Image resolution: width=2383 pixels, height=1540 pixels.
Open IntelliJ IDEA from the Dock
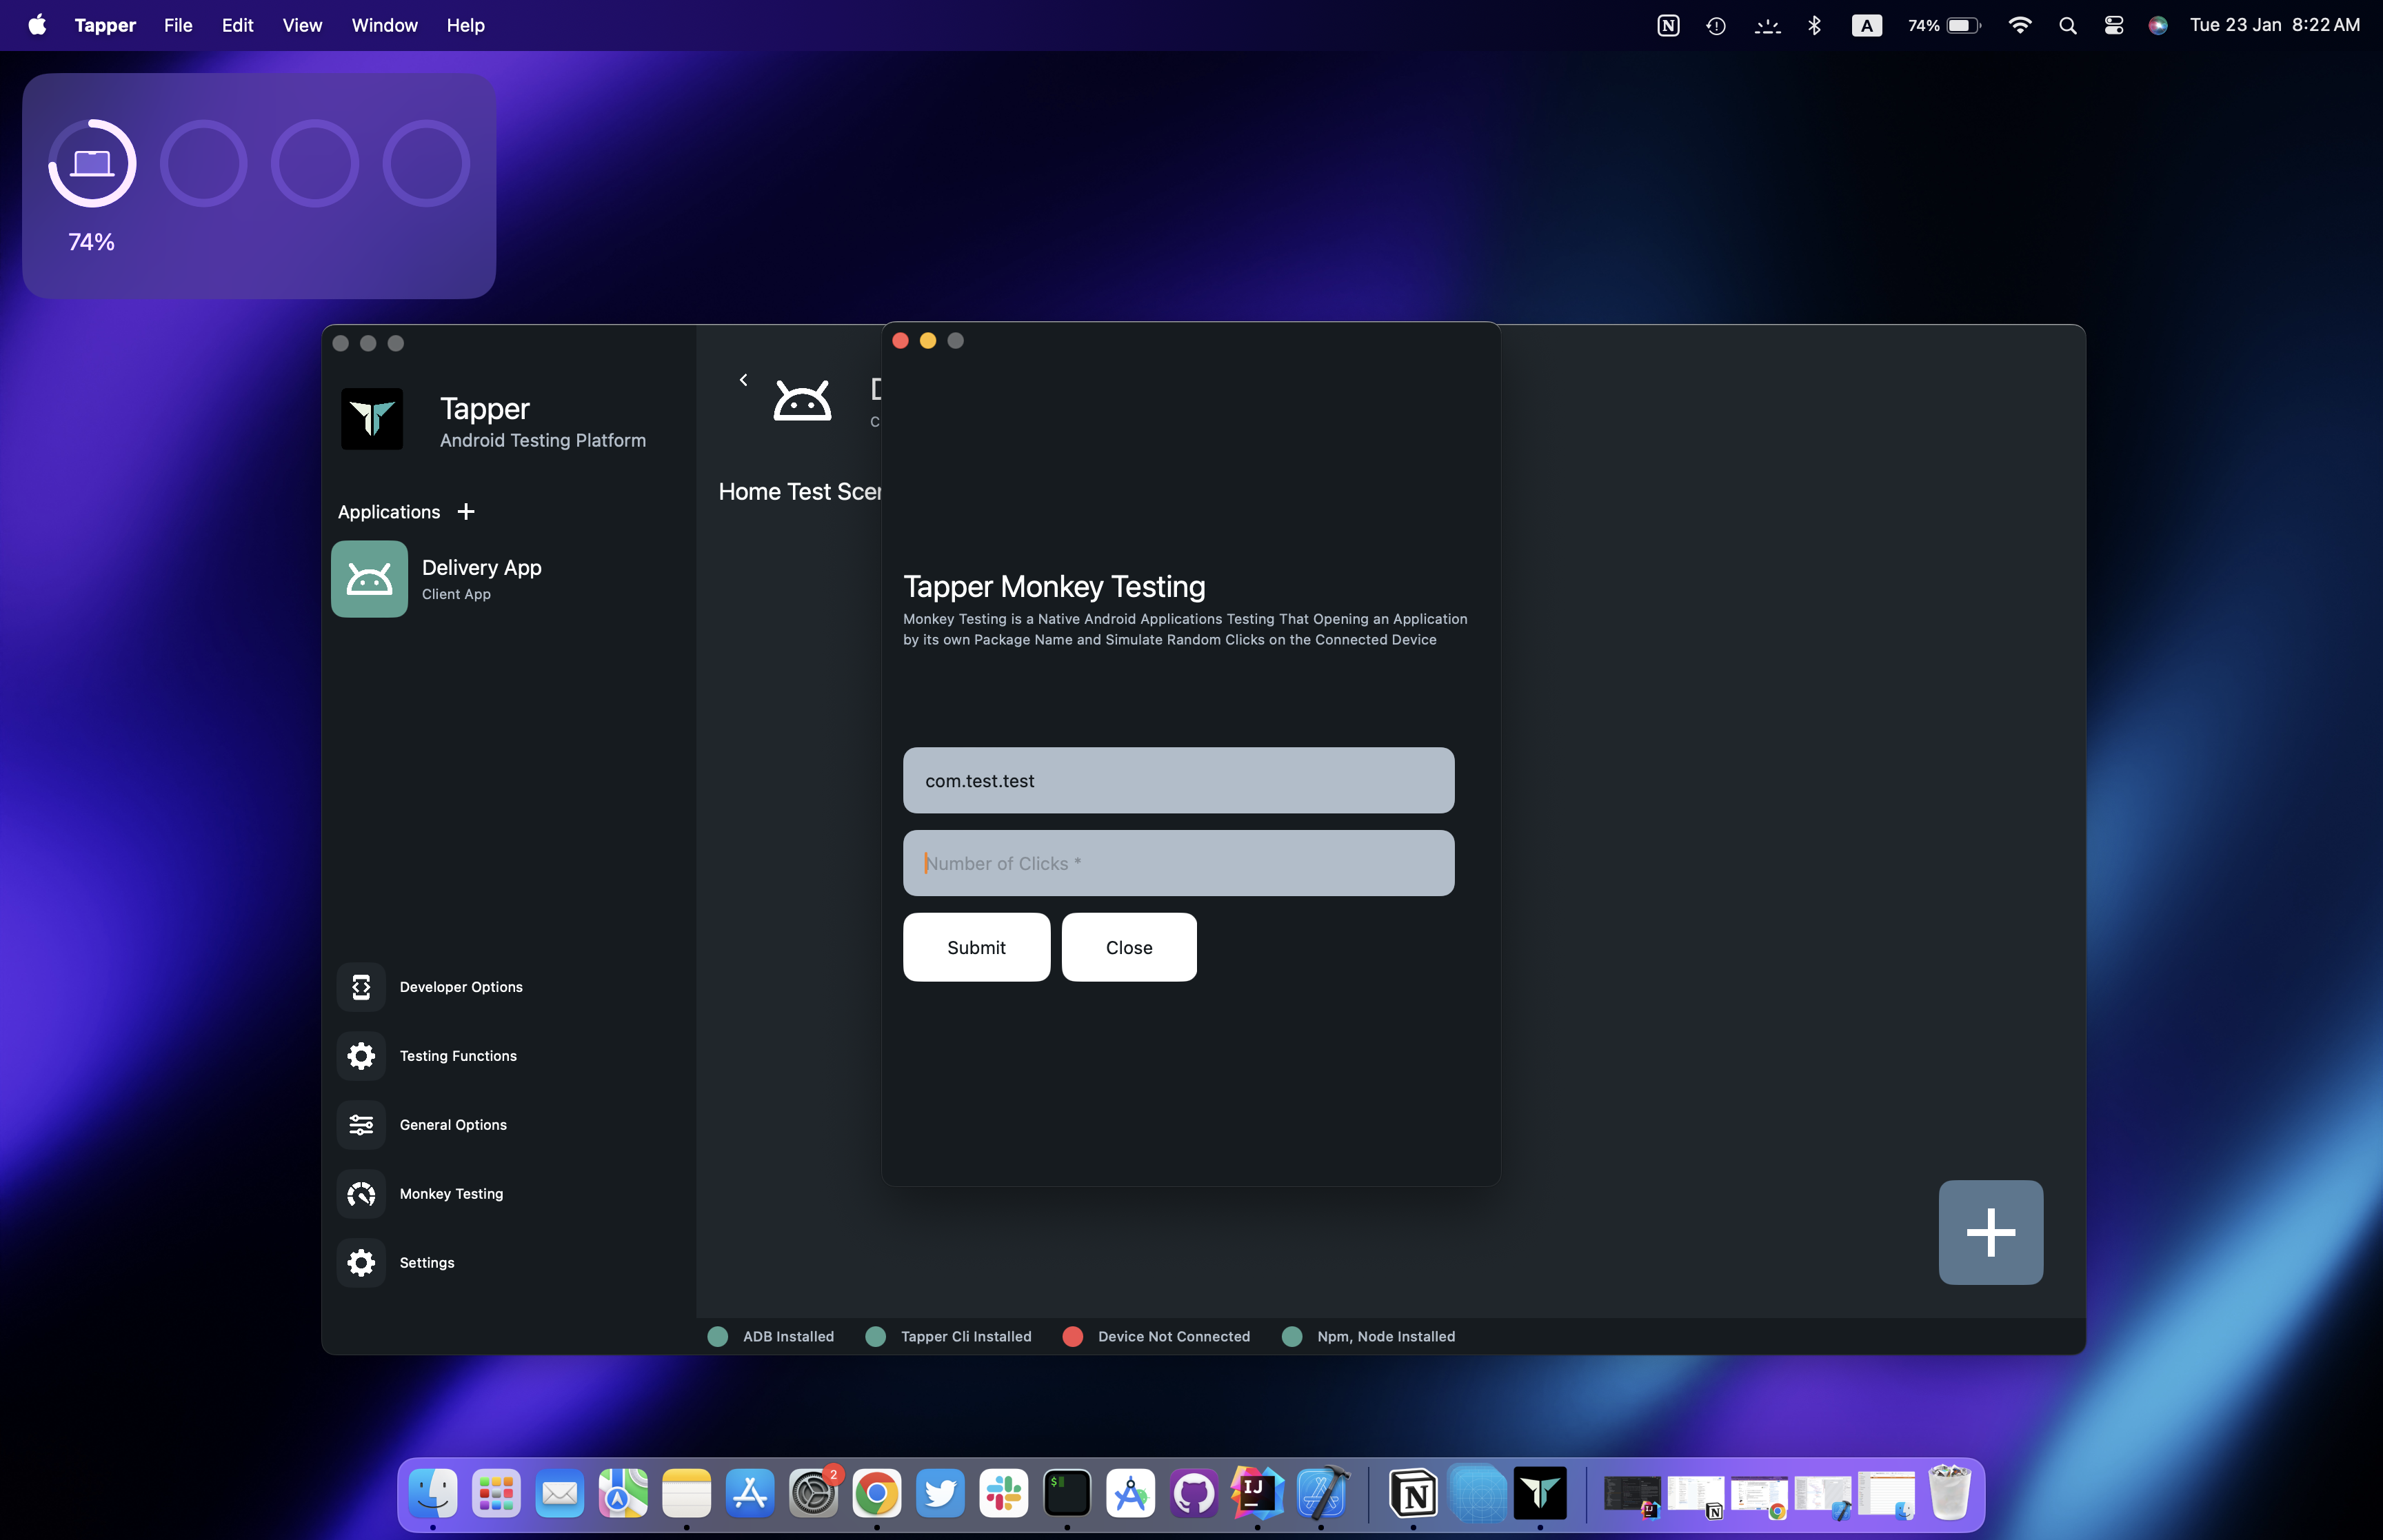point(1257,1494)
